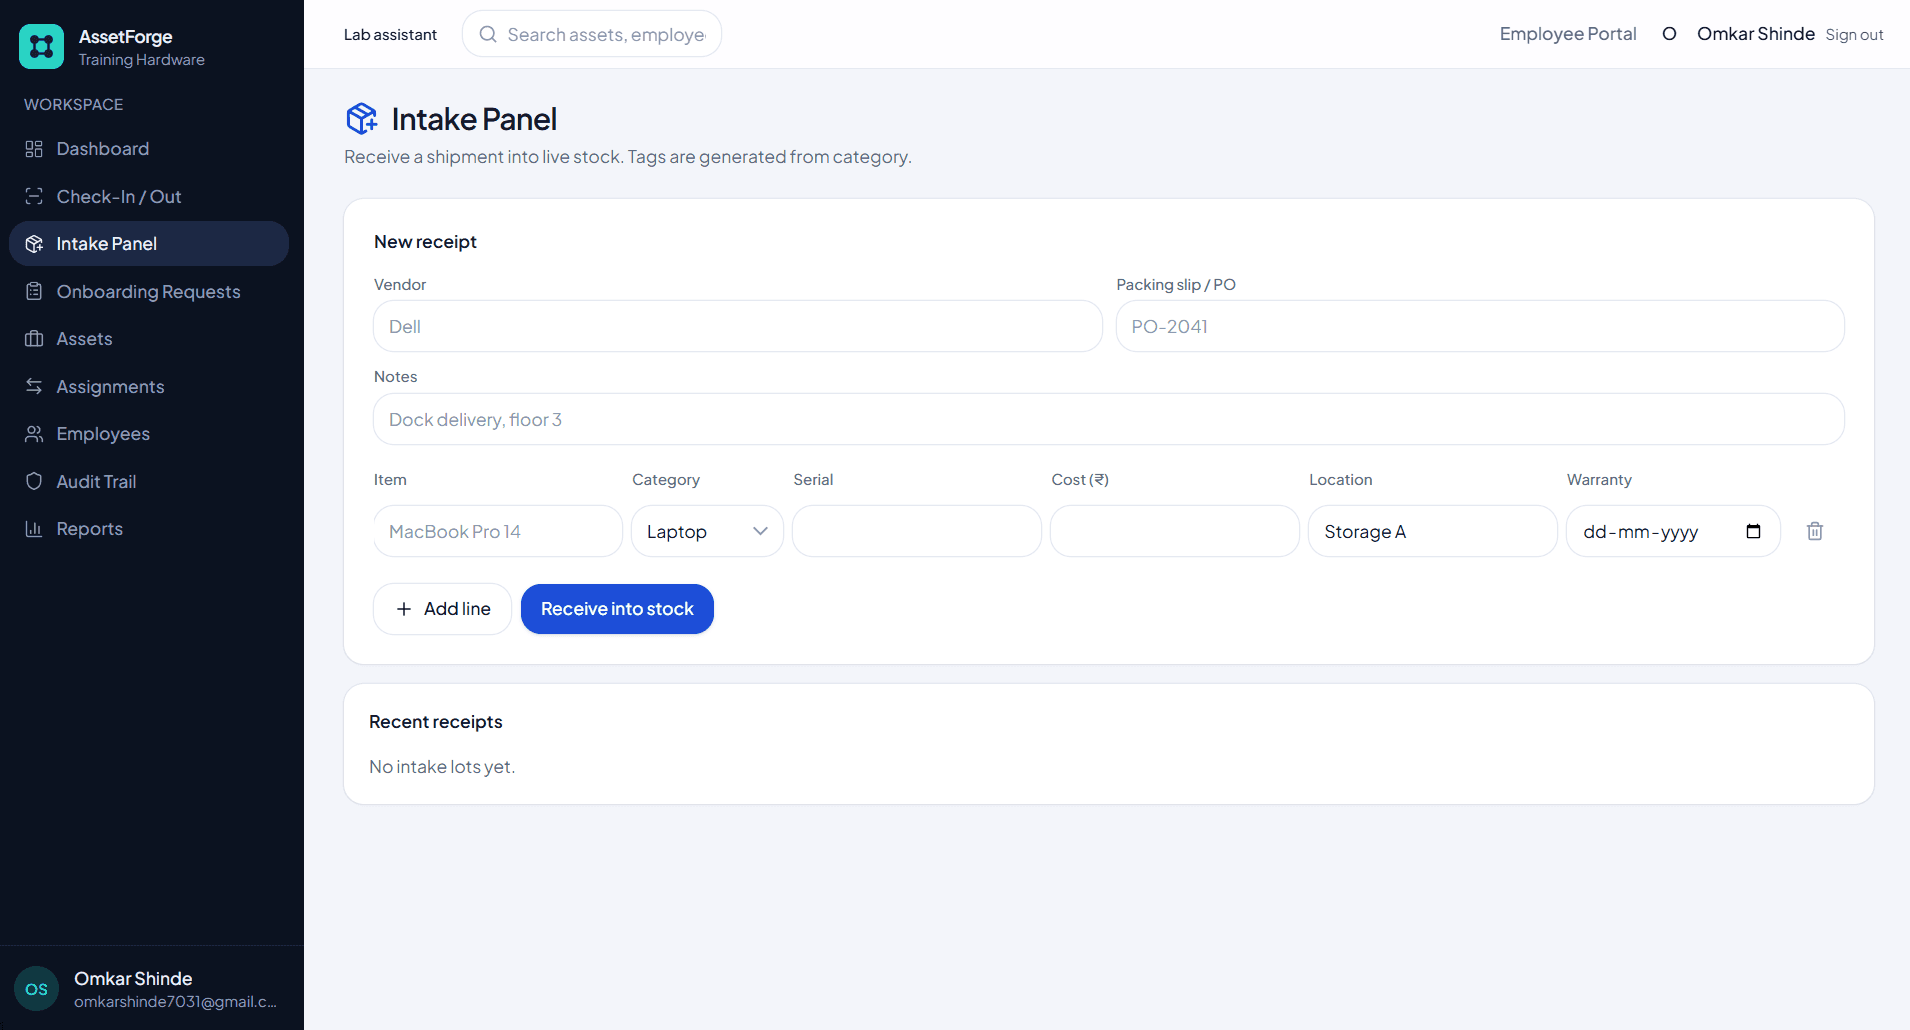Open Employees section
The width and height of the screenshot is (1910, 1030).
(149, 434)
